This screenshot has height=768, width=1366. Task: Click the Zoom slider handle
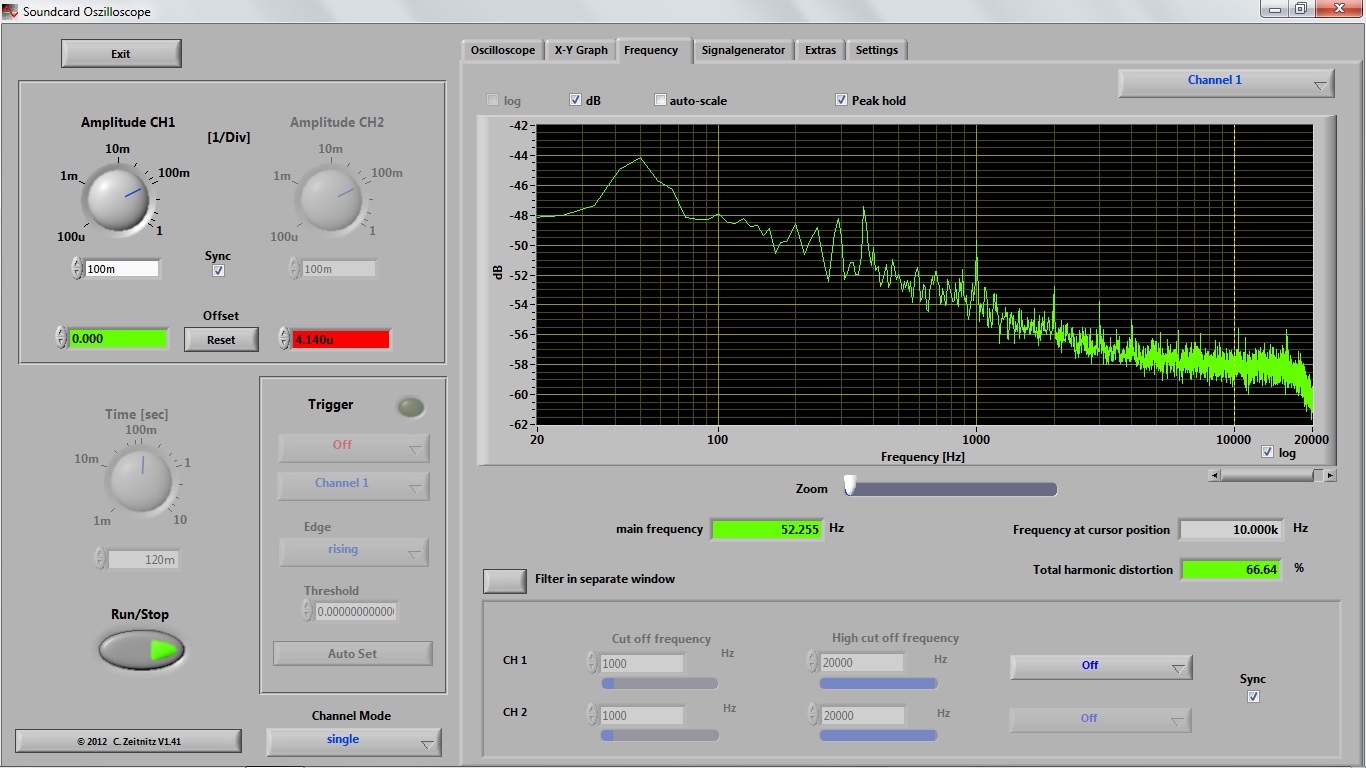[850, 486]
